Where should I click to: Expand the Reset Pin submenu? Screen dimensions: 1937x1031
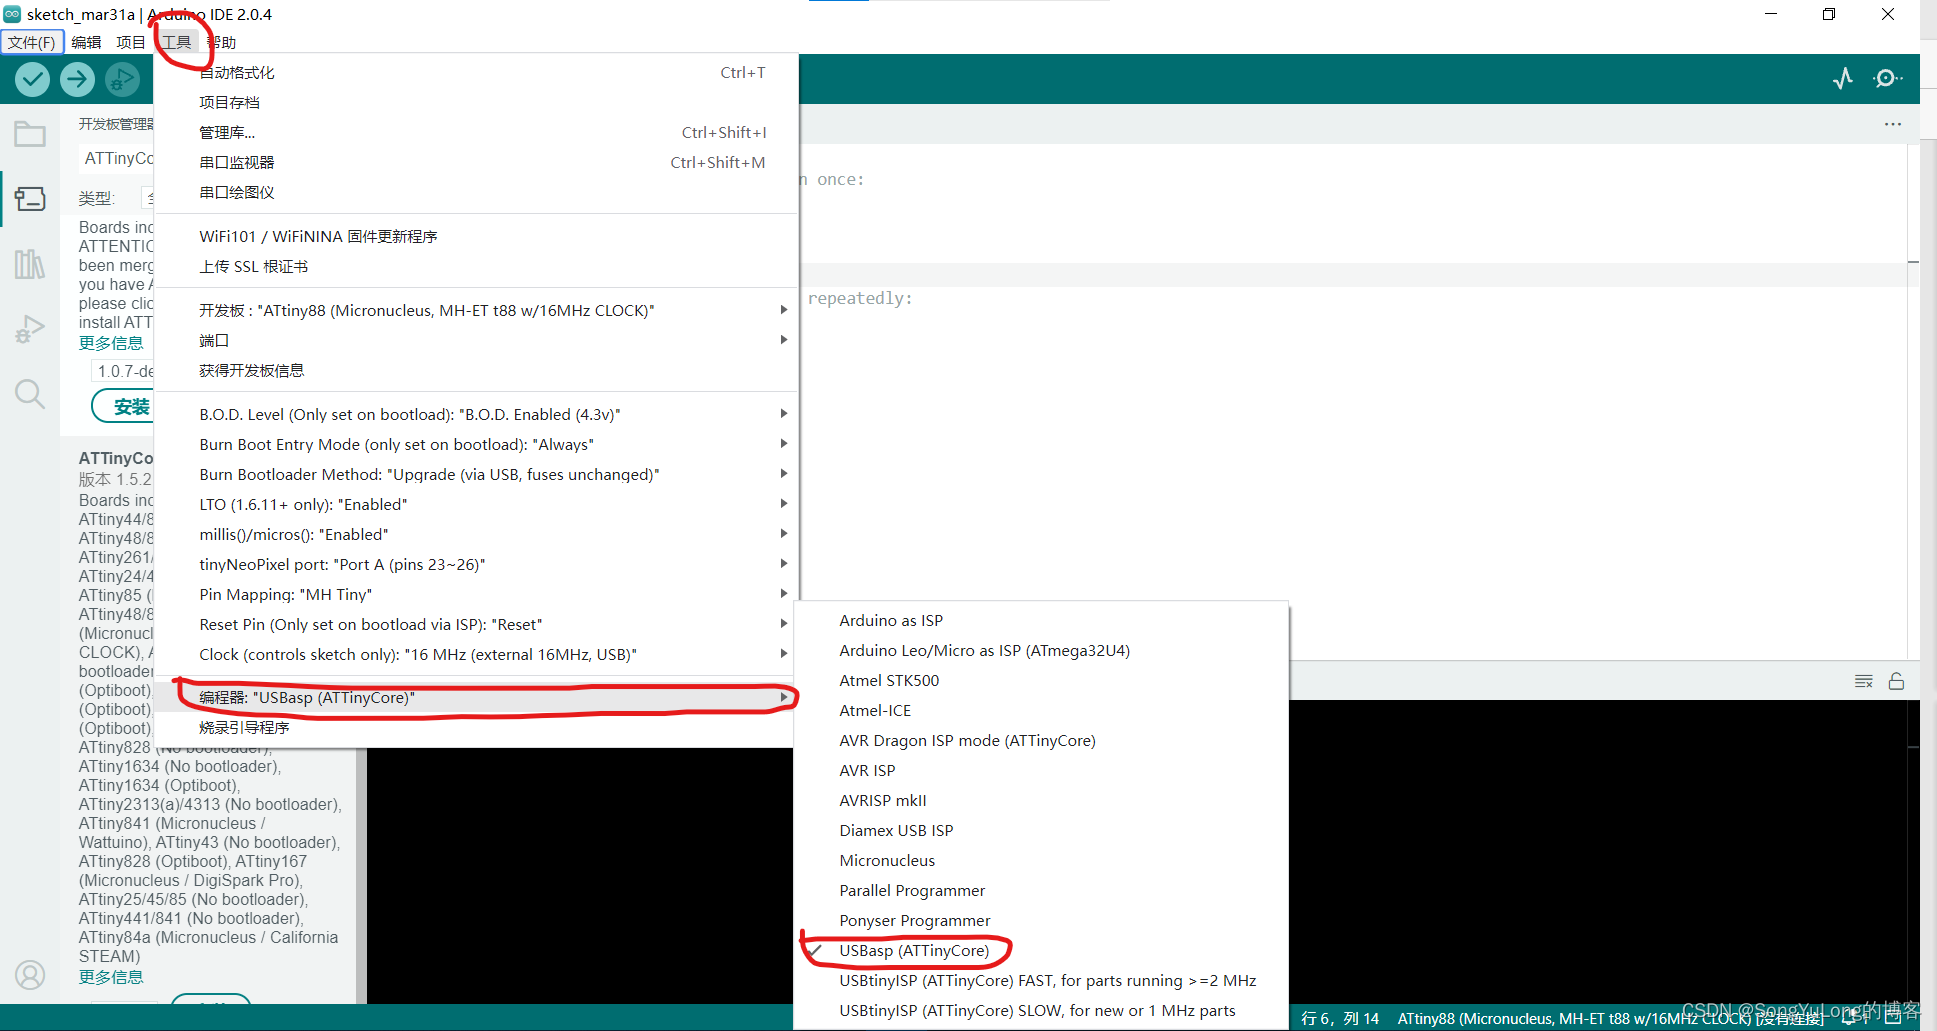476,624
